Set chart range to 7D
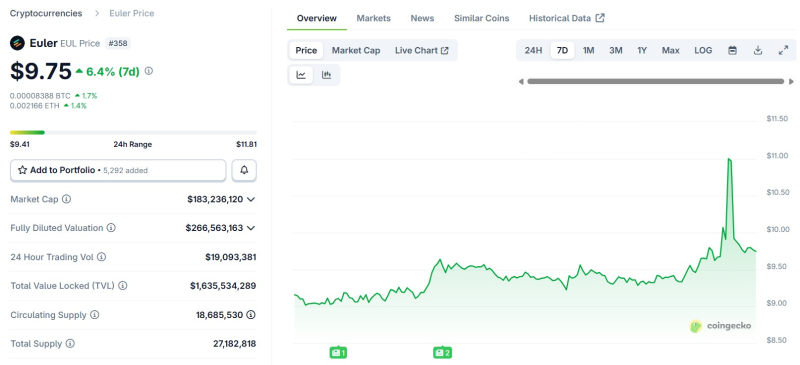800x365 pixels. tap(562, 51)
